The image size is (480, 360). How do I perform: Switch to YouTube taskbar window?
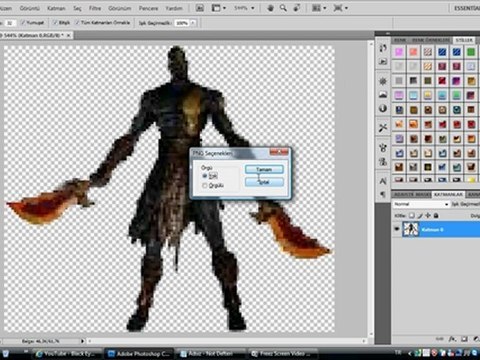click(67, 354)
